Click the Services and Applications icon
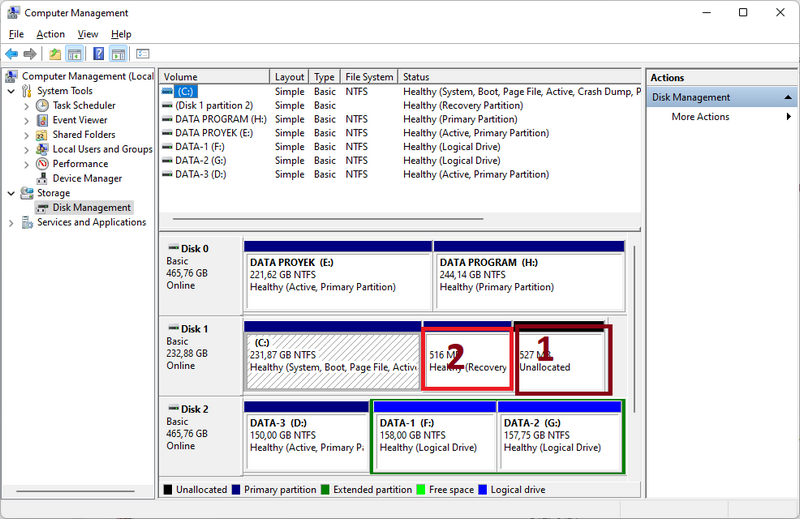The height and width of the screenshot is (519, 800). pos(27,223)
